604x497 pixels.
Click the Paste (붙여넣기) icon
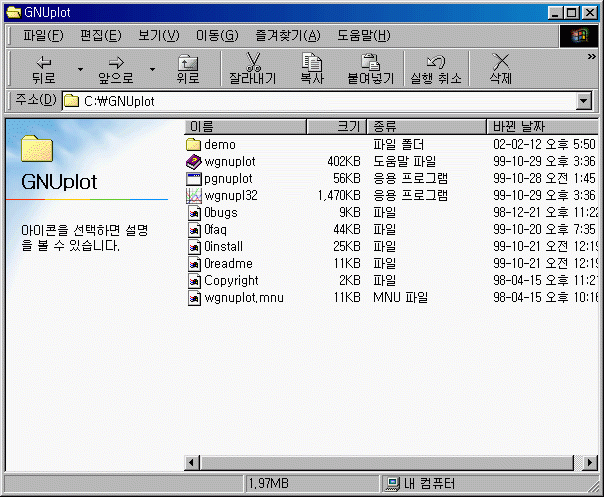pyautogui.click(x=371, y=62)
